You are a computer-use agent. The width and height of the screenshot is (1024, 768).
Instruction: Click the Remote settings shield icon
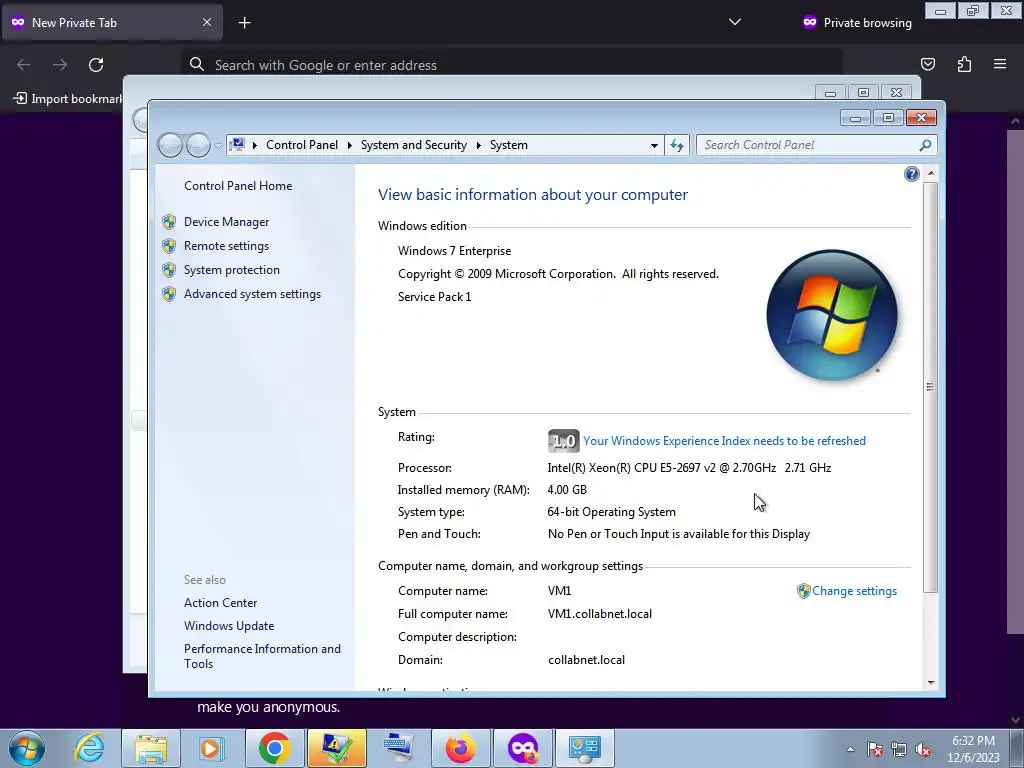(169, 246)
